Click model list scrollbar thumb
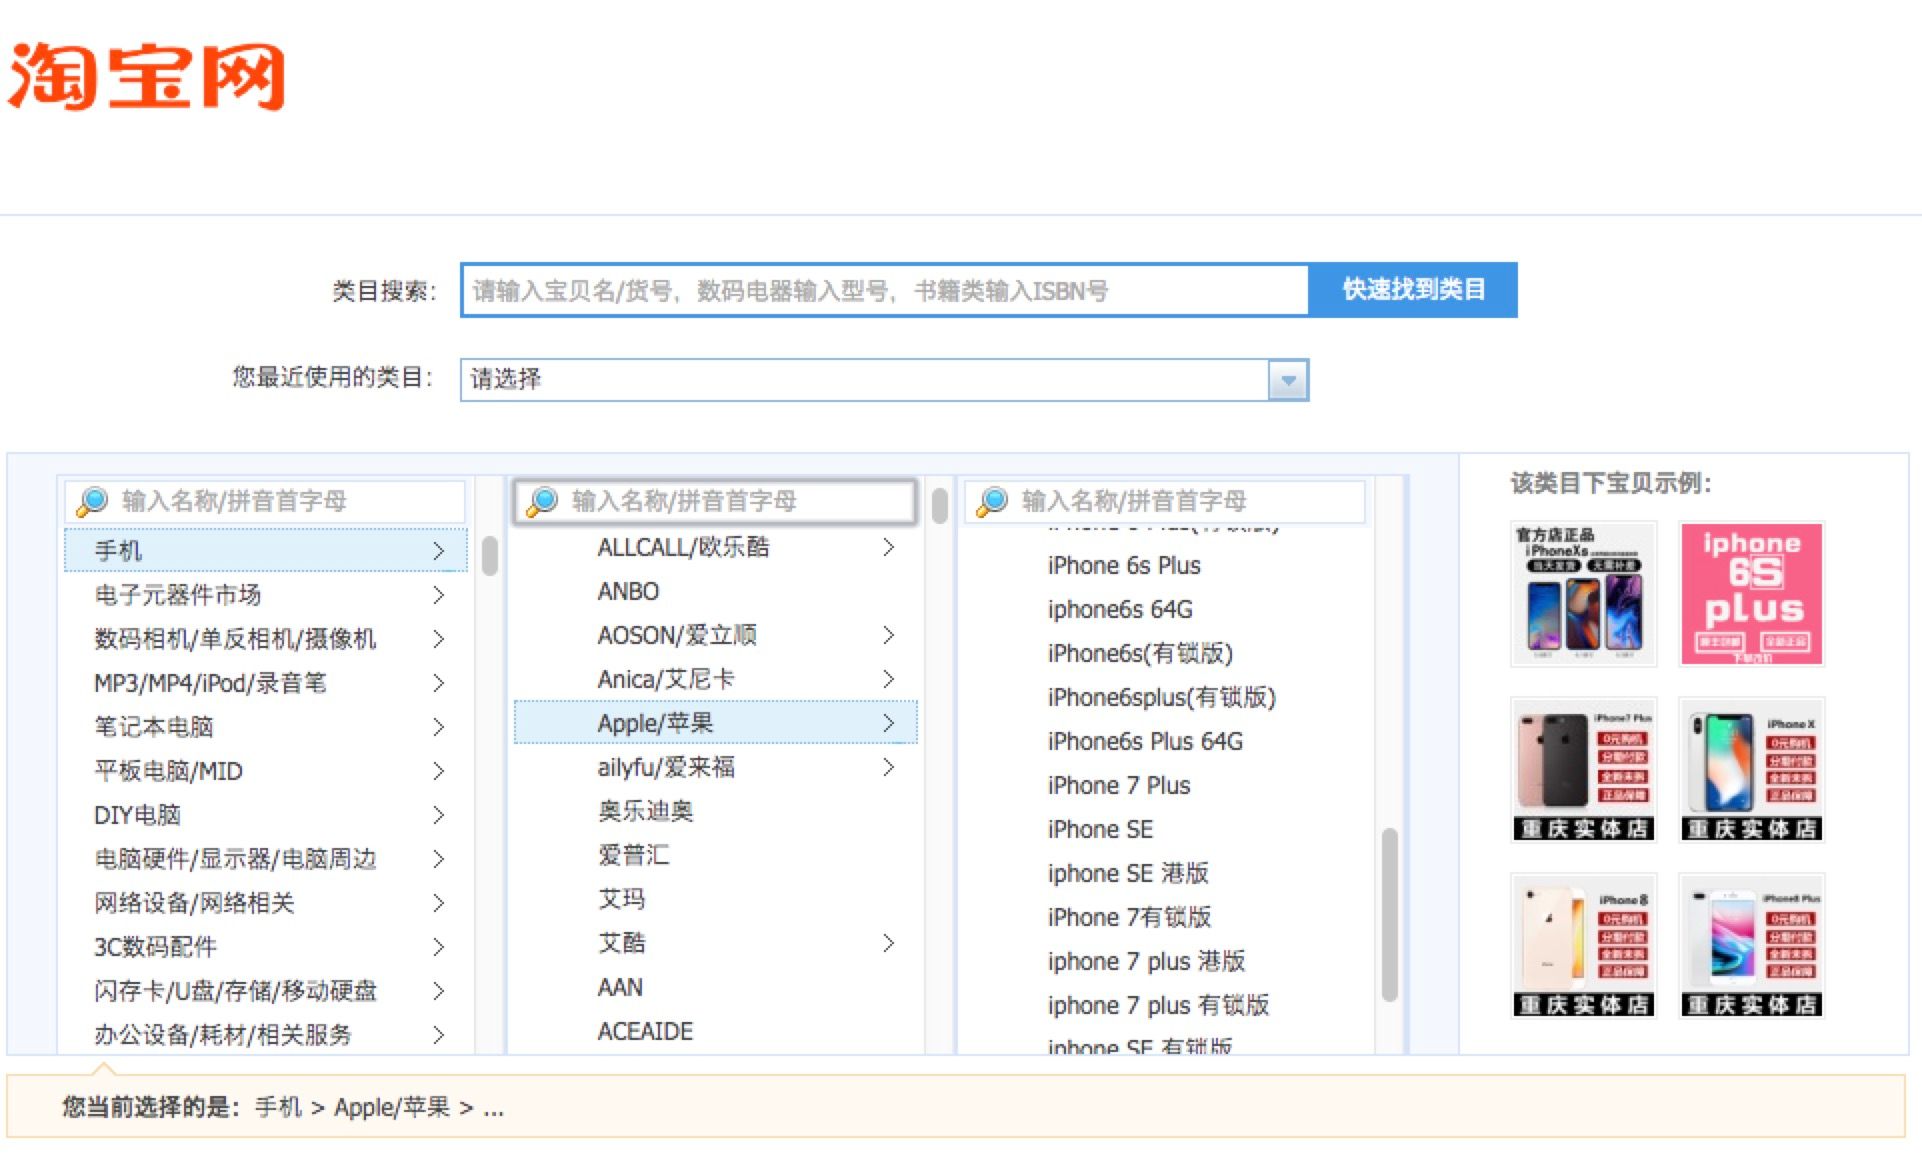Screen dimensions: 1922x1156 (1390, 914)
